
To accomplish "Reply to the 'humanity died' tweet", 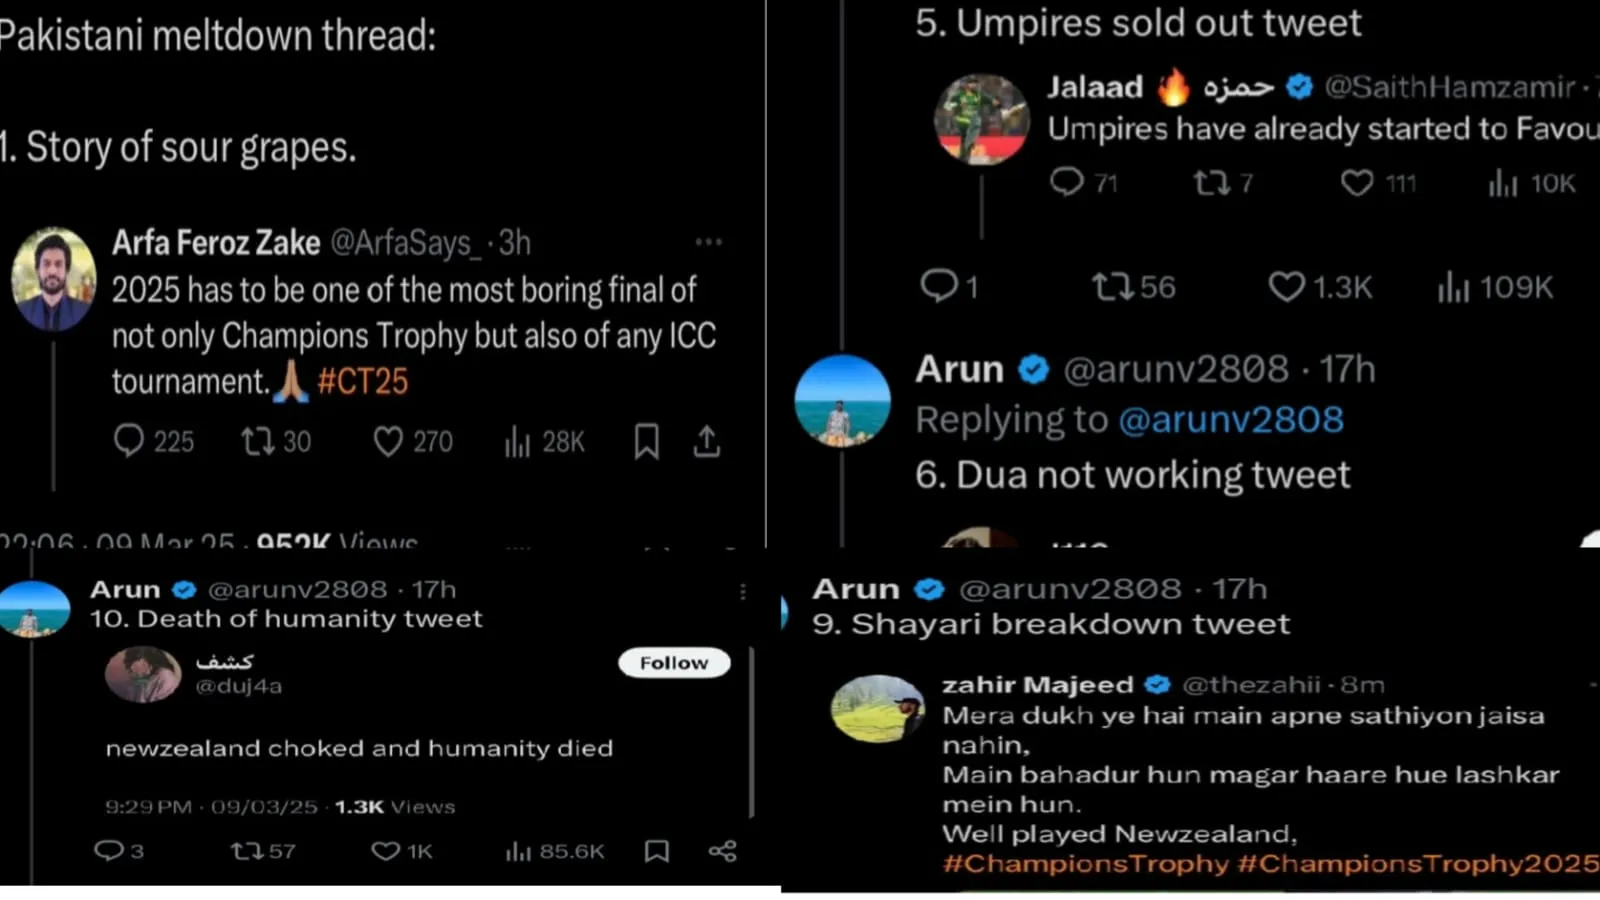I will (x=107, y=851).
